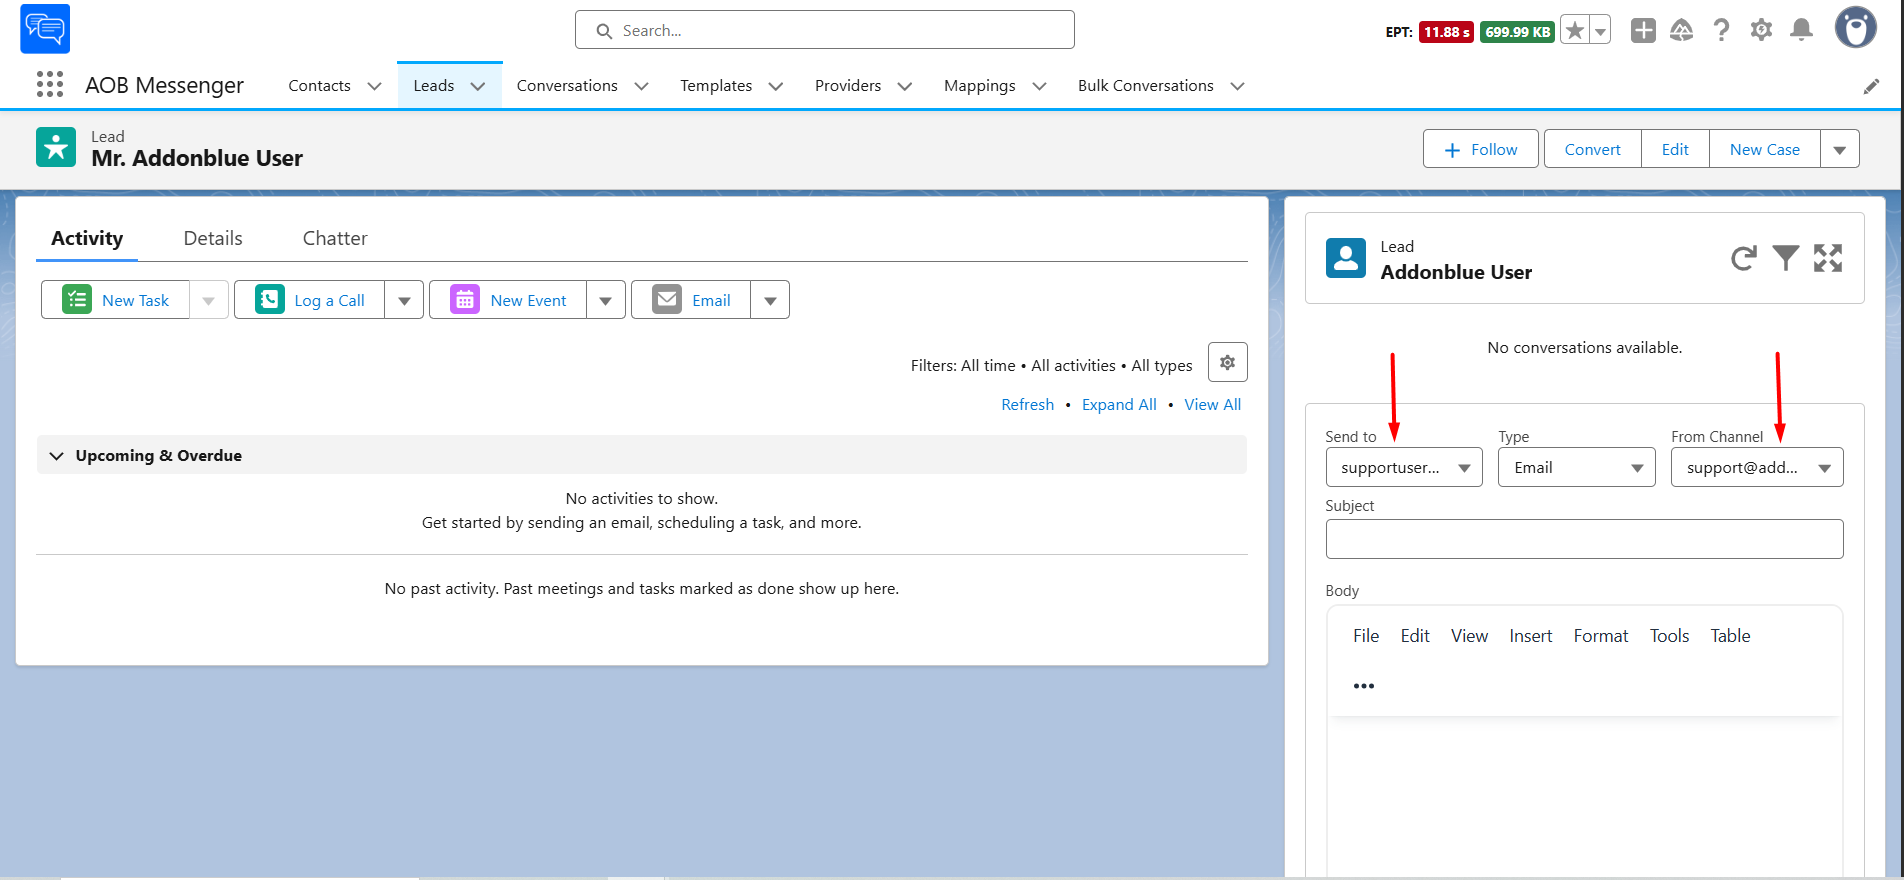1904x880 pixels.
Task: Open the Setup gear icon
Action: pyautogui.click(x=1761, y=31)
